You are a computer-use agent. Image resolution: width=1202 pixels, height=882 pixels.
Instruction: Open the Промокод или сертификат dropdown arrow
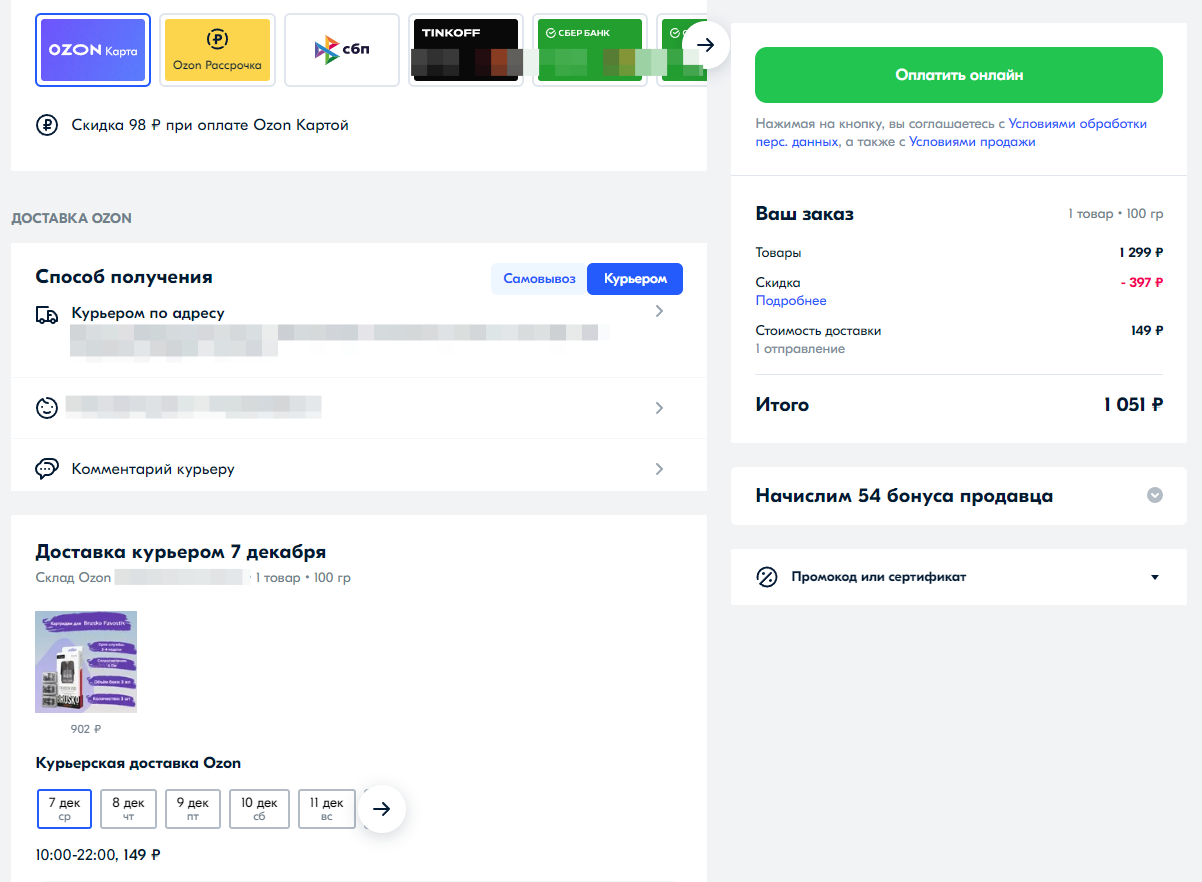click(x=1155, y=577)
